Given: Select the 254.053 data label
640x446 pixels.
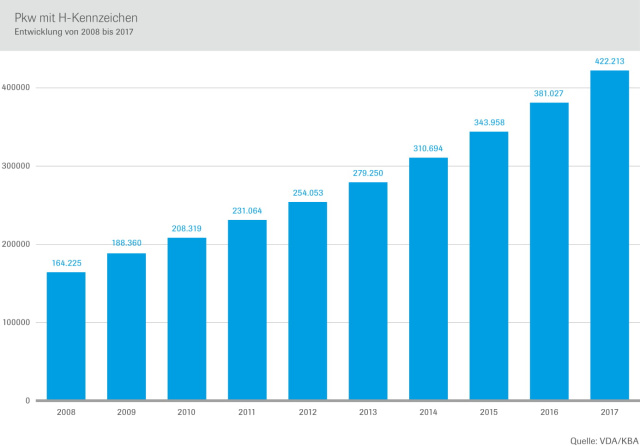Looking at the screenshot, I should [307, 193].
